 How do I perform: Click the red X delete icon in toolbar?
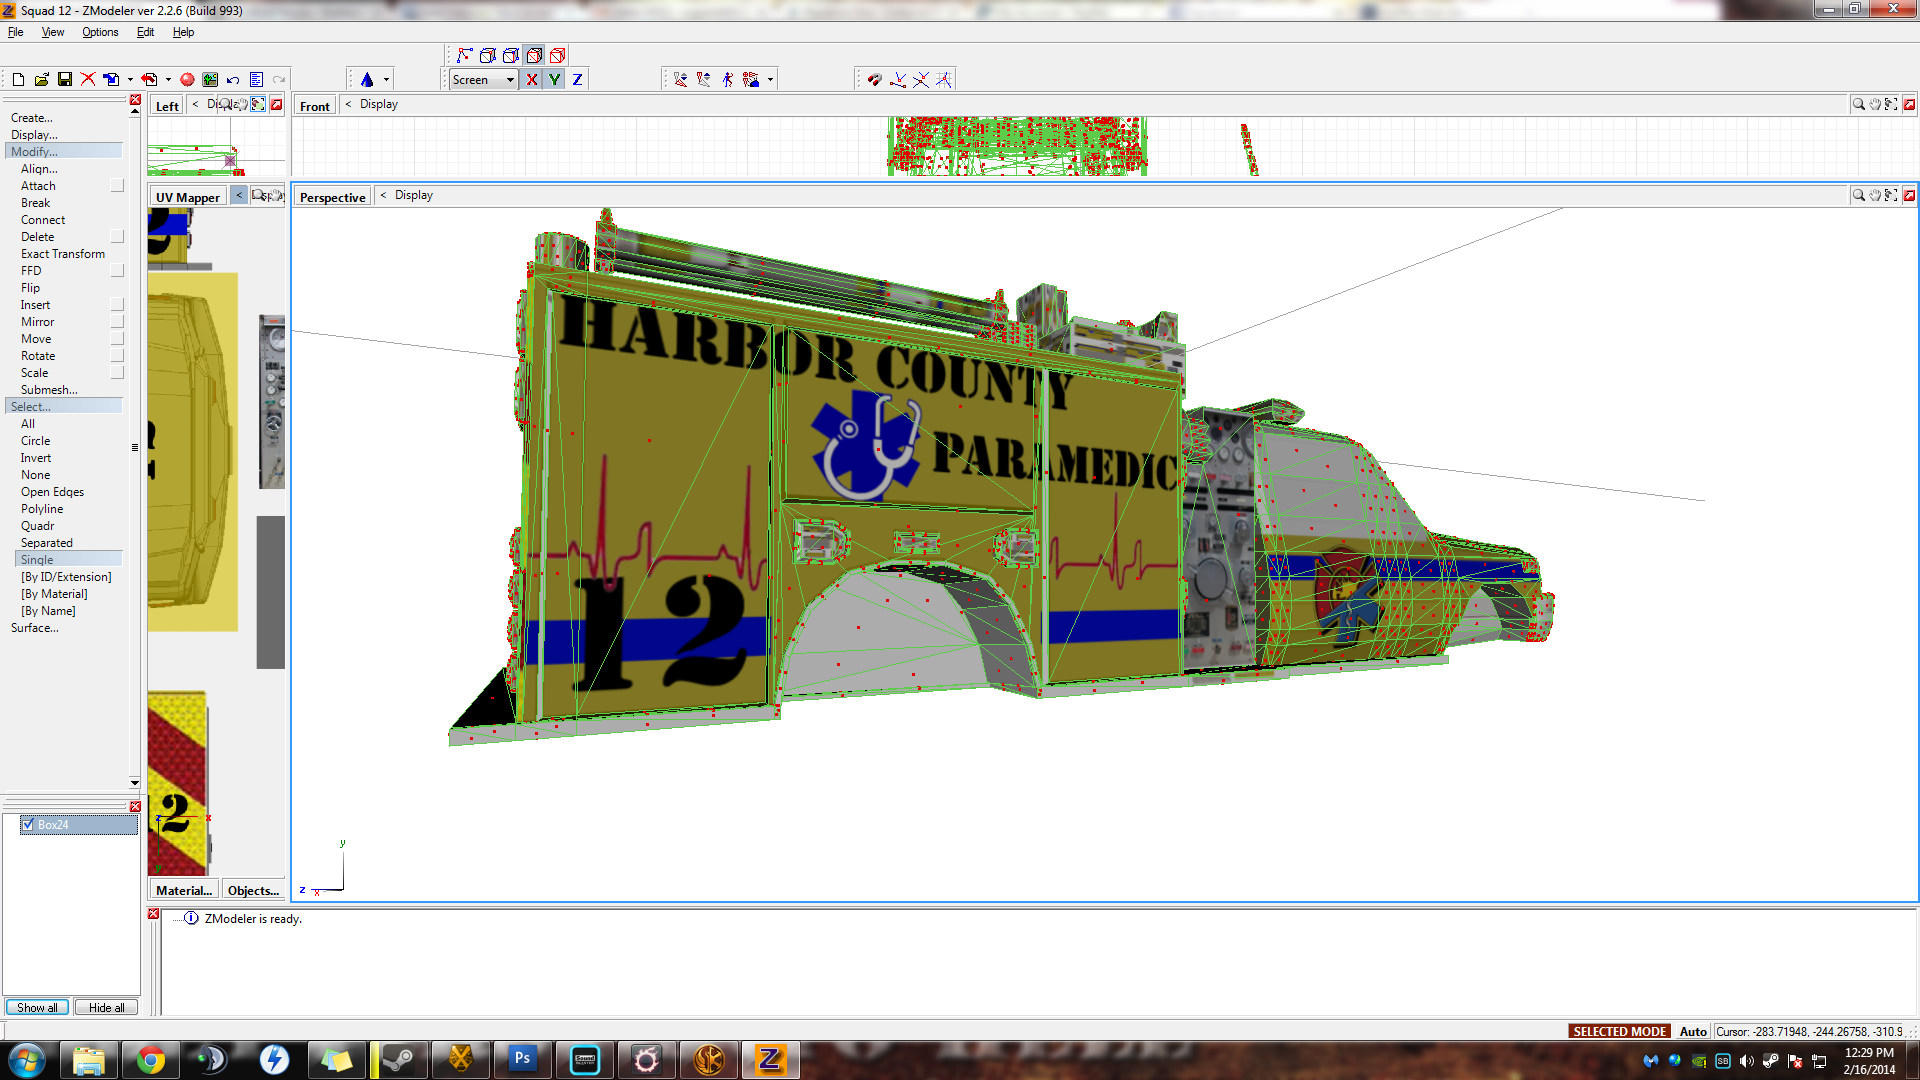[x=88, y=80]
